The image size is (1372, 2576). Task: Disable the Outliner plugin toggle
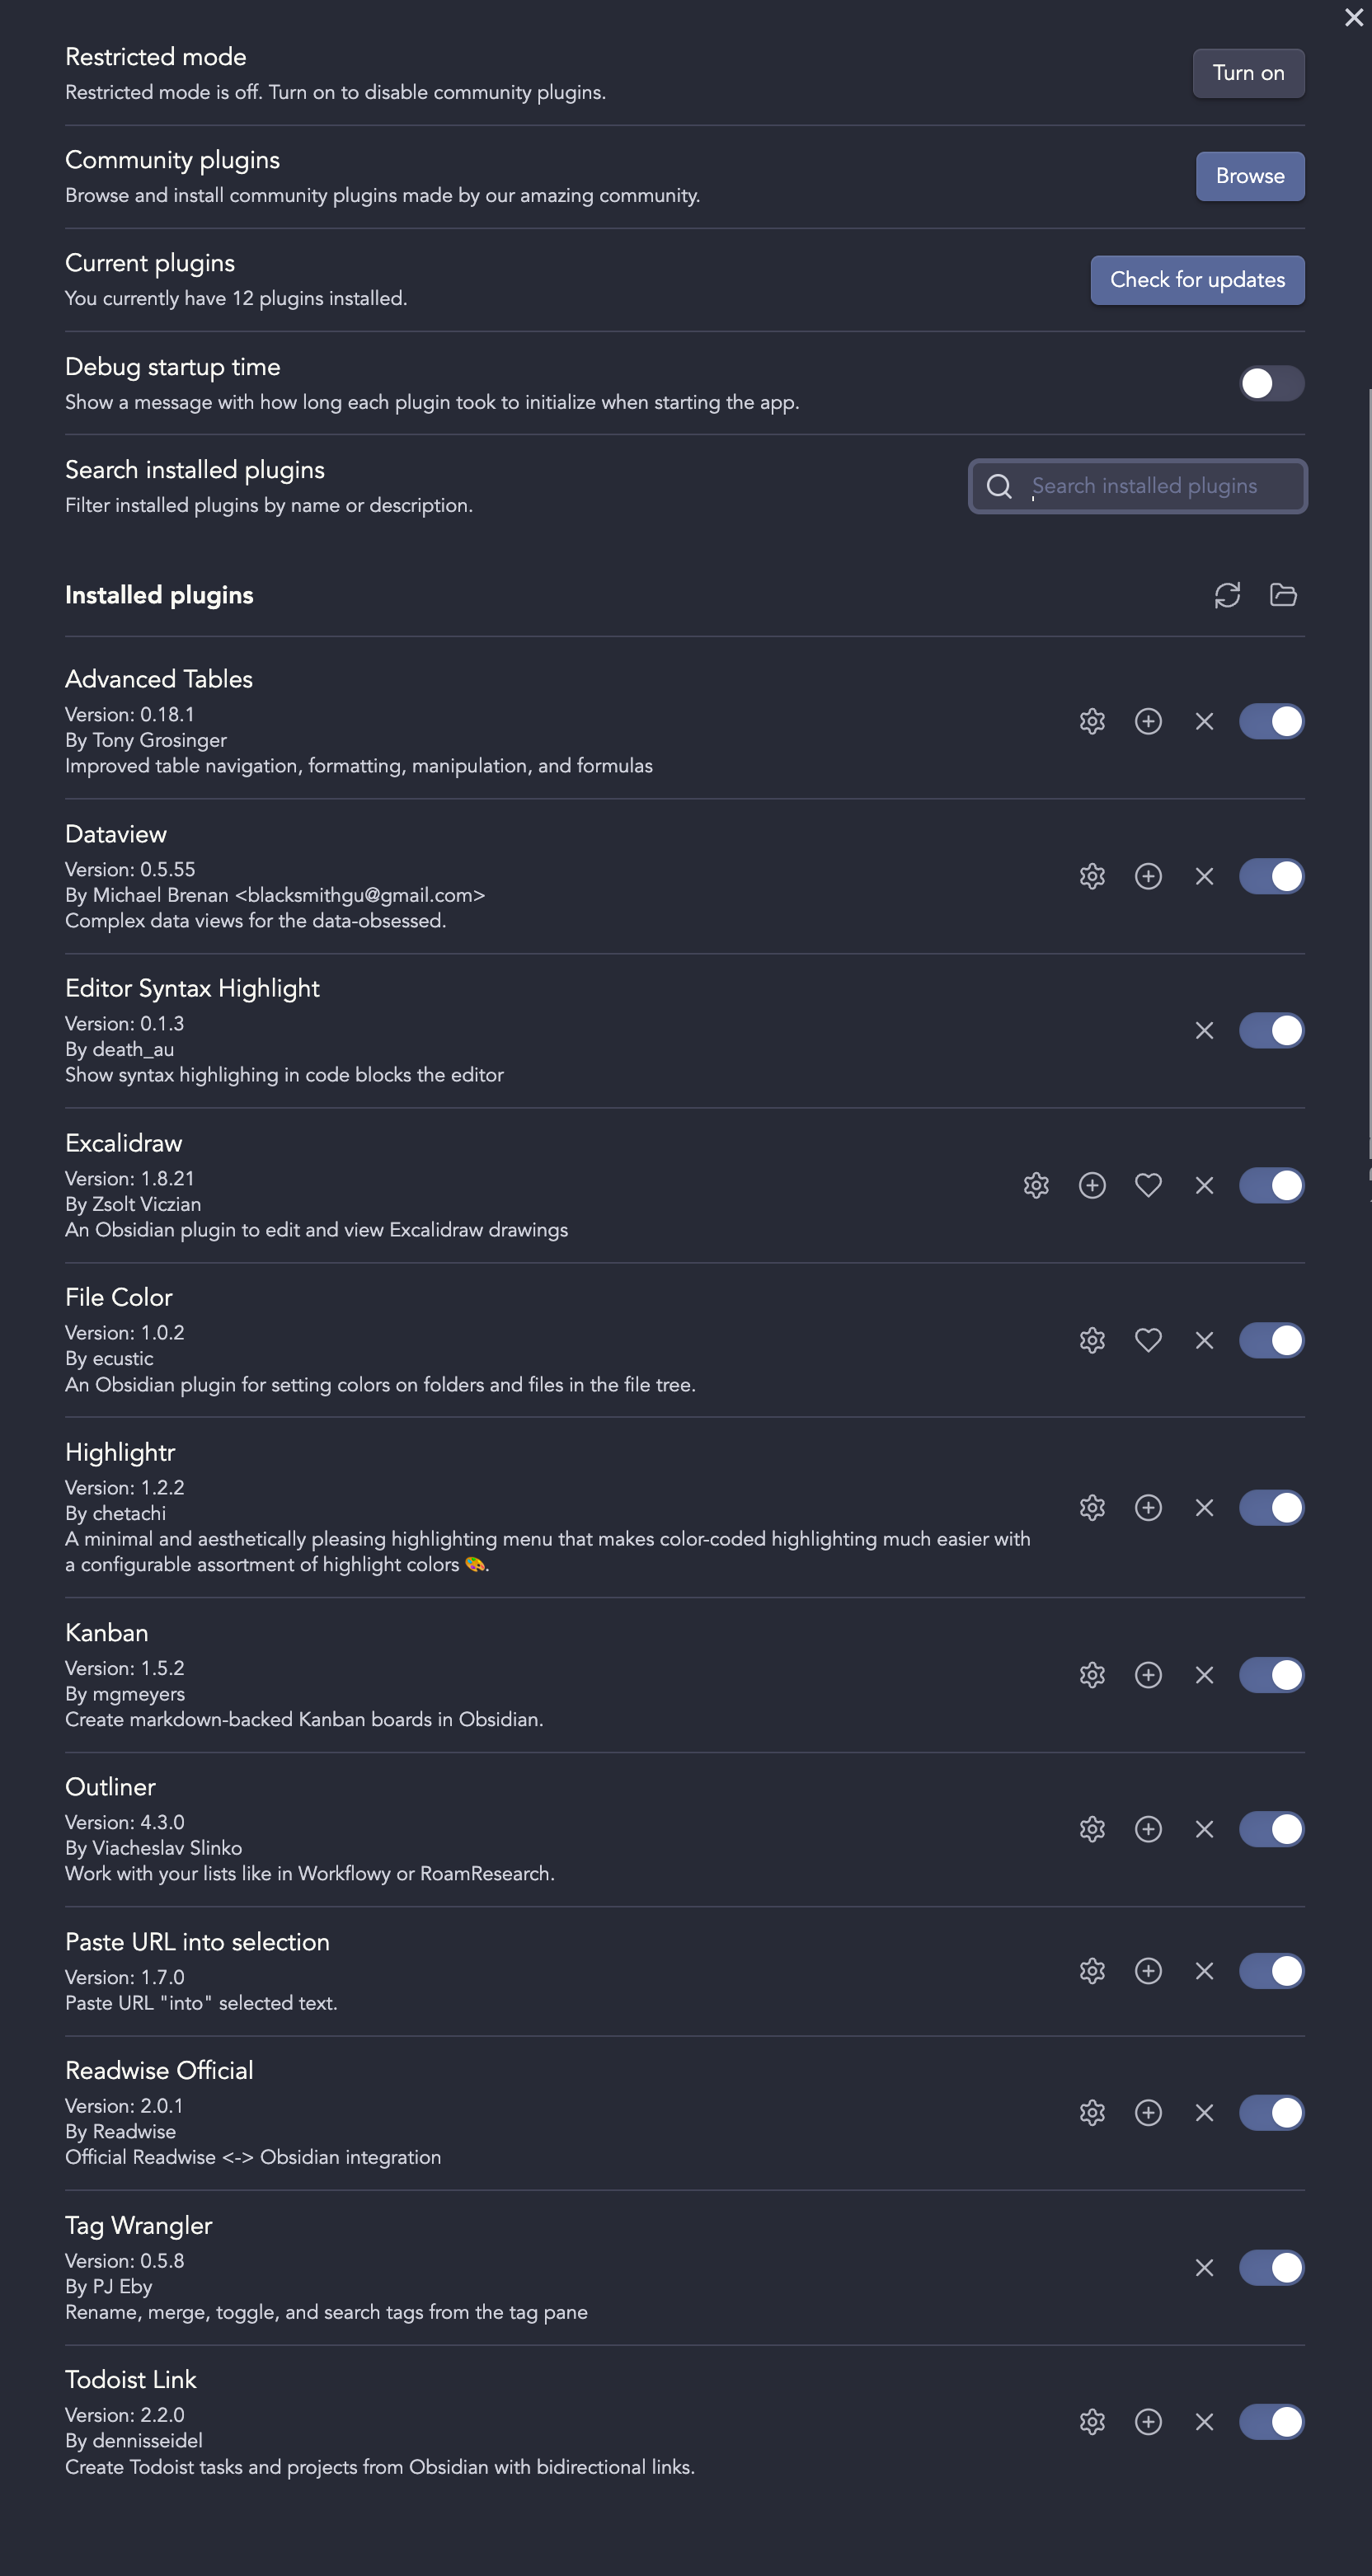pos(1271,1829)
